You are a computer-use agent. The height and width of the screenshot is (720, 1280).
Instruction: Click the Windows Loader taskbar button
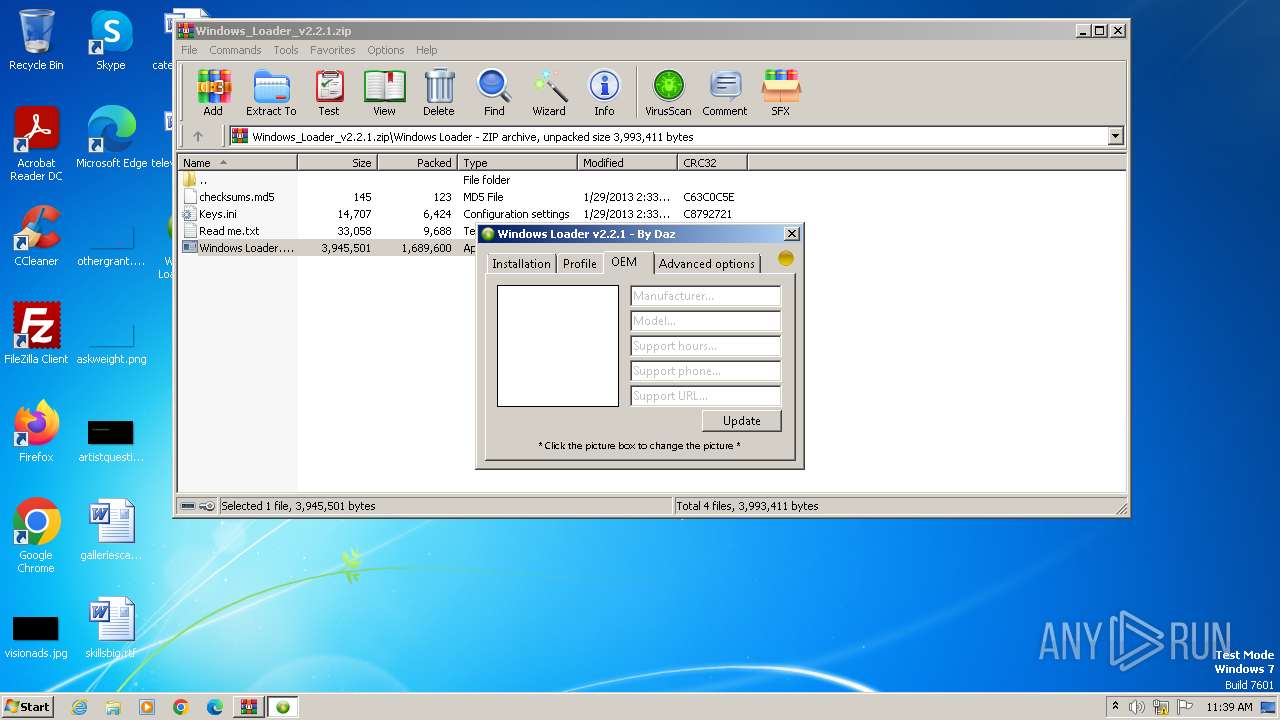pos(283,707)
